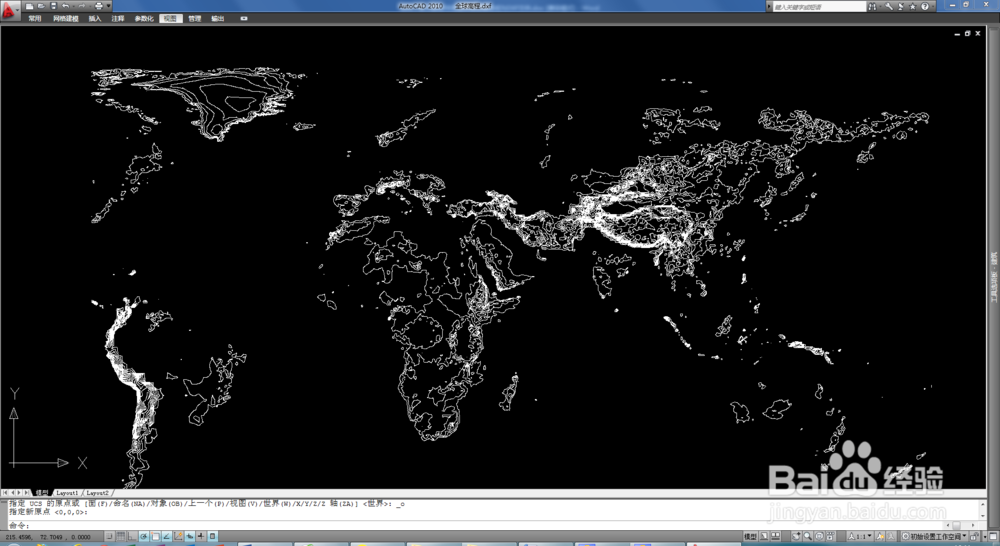
Task: Toggle auto-add annotation scales icon
Action: click(890, 537)
